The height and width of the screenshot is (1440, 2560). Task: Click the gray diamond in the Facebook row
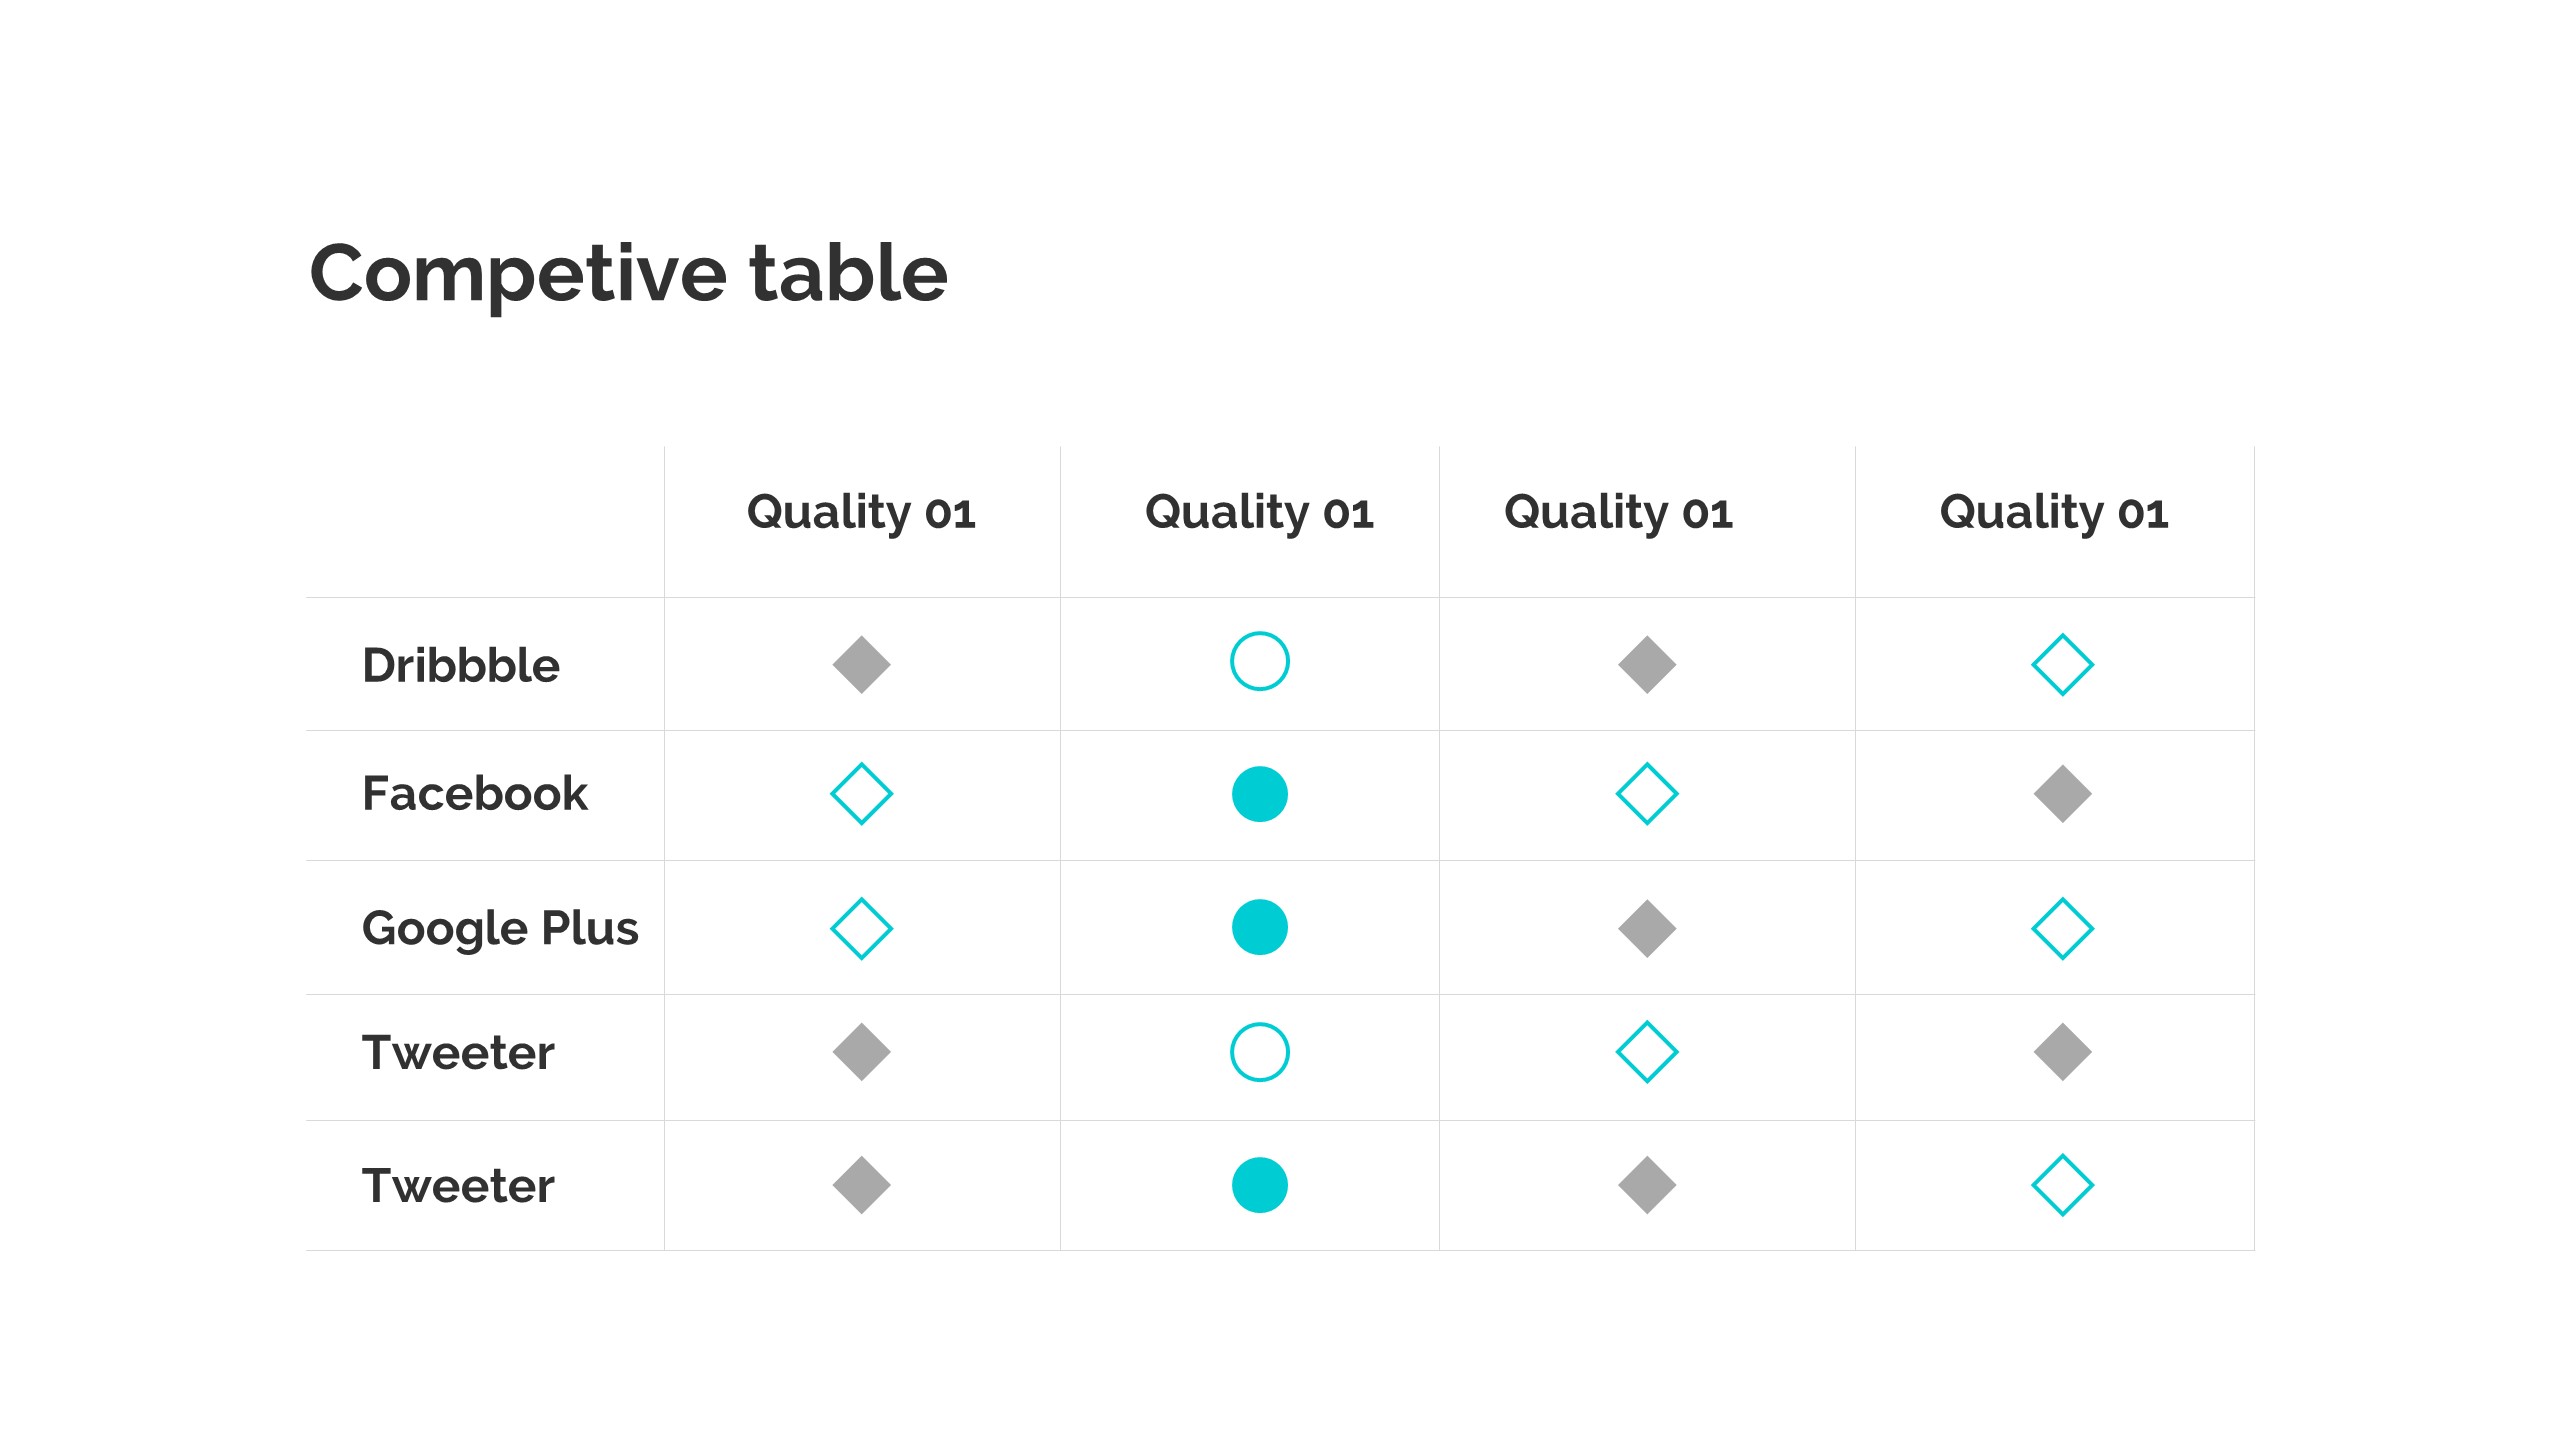2062,794
